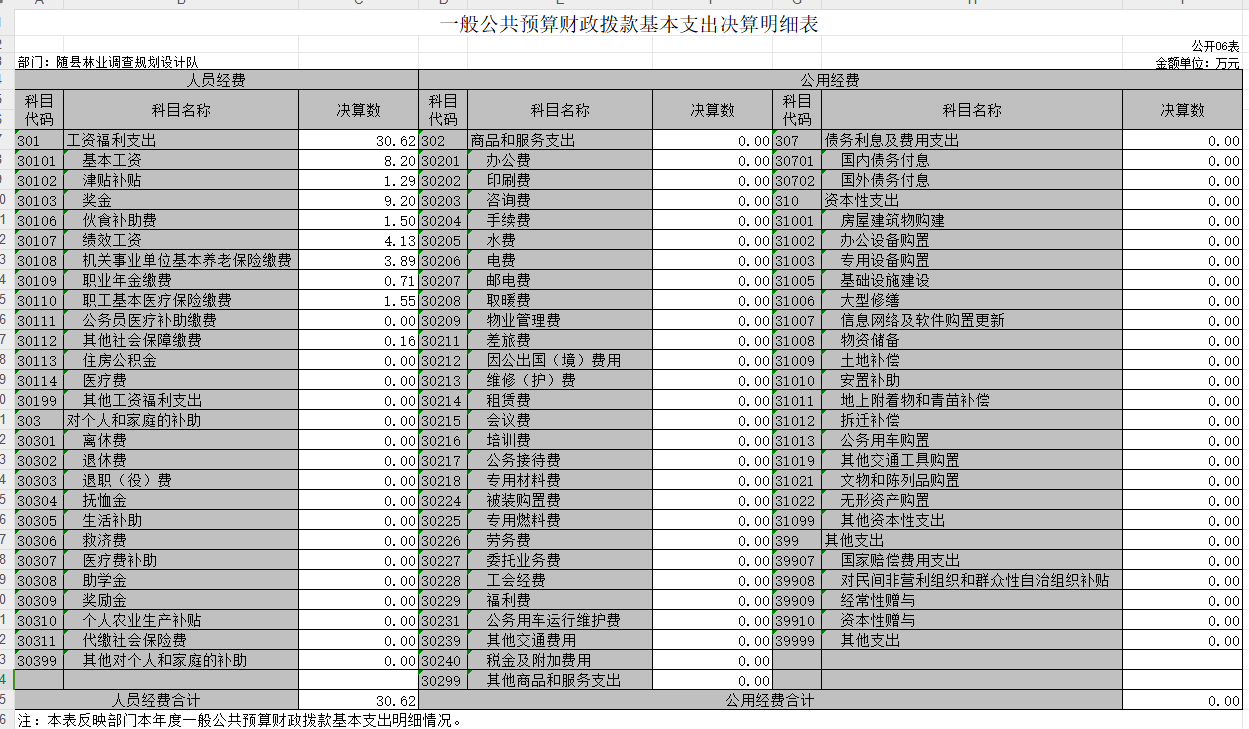Select the 商品和服务支出 cell

pos(560,140)
